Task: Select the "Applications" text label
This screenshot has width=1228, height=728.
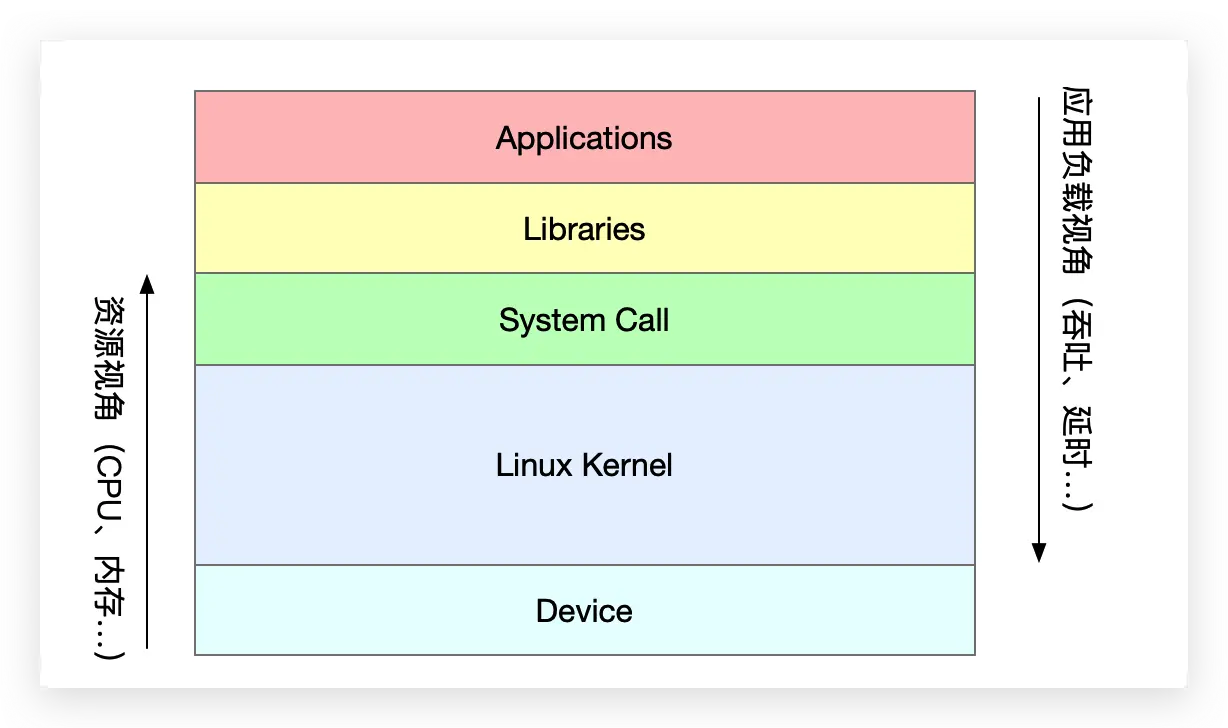Action: (x=584, y=138)
